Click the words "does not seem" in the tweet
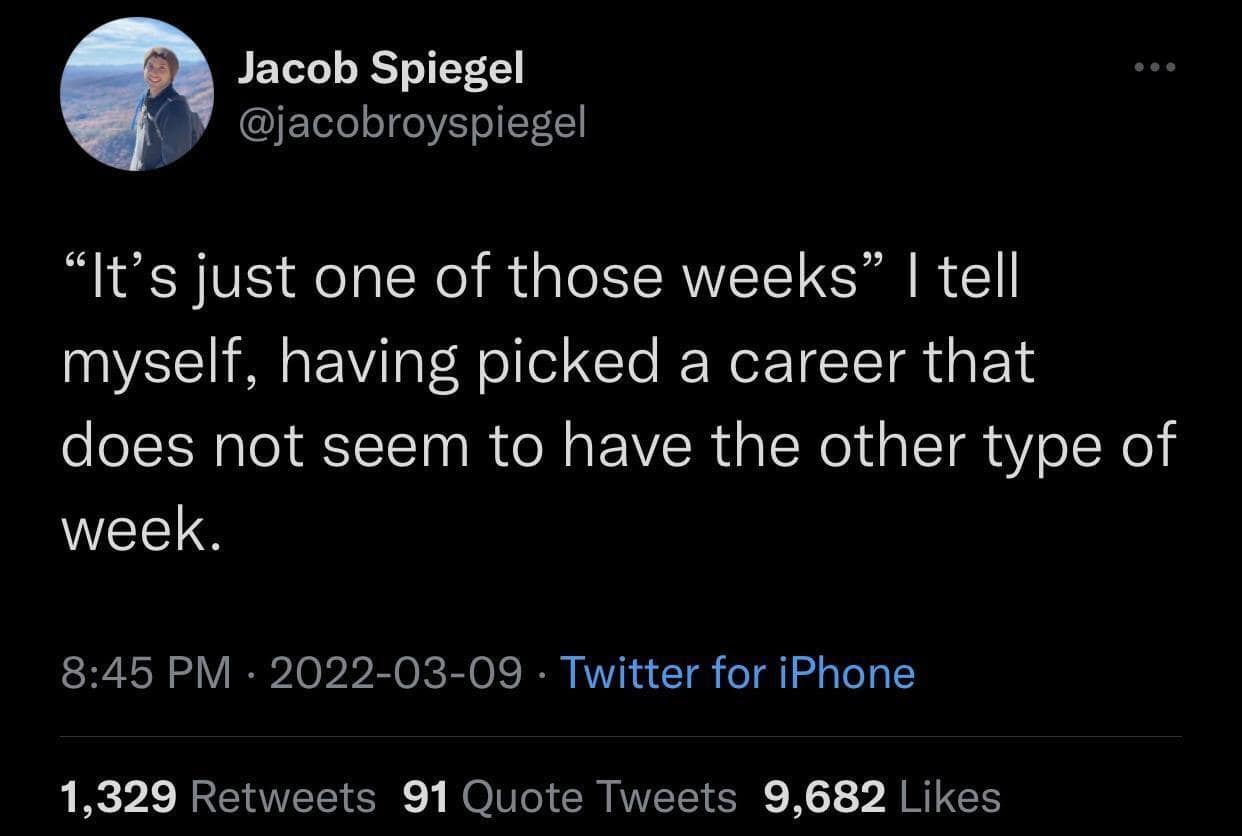 [264, 446]
